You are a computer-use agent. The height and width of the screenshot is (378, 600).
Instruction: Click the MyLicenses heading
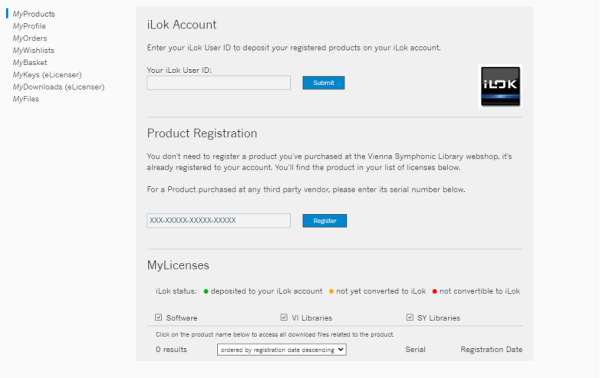tap(178, 265)
